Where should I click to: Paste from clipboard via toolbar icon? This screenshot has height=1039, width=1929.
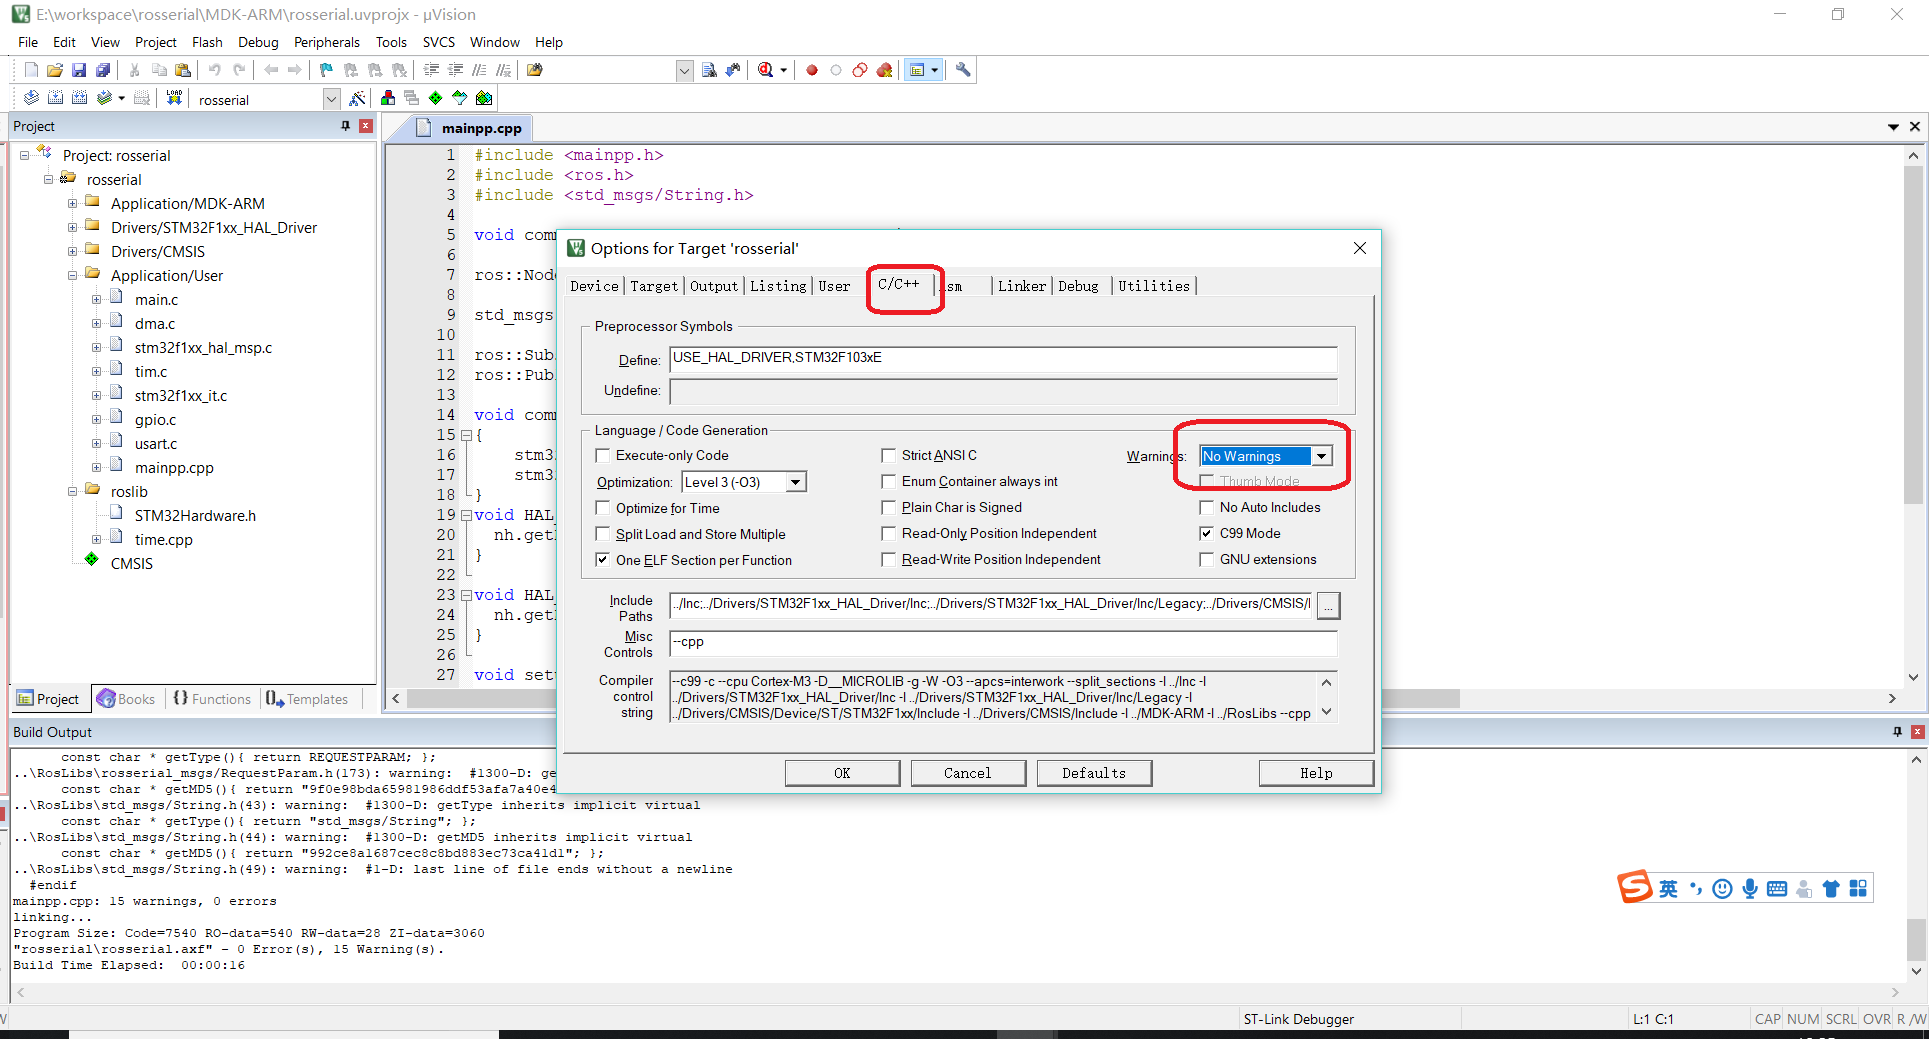(x=183, y=70)
